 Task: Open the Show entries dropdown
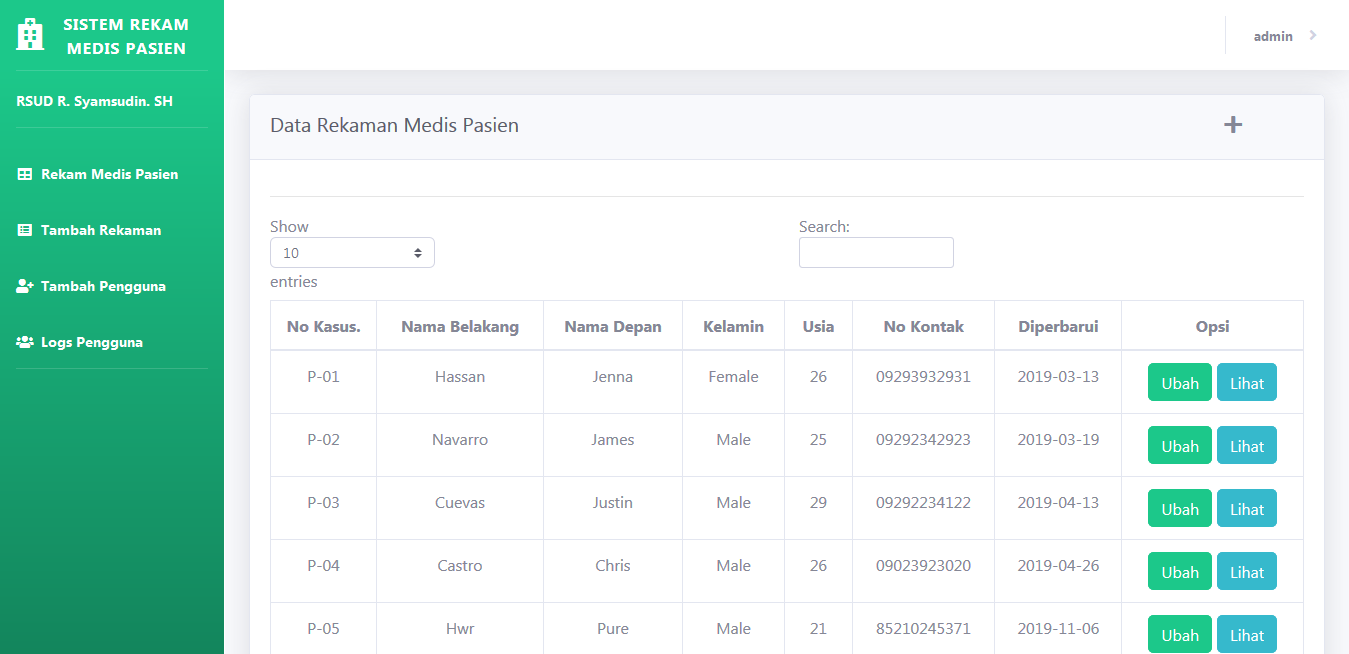[x=352, y=253]
